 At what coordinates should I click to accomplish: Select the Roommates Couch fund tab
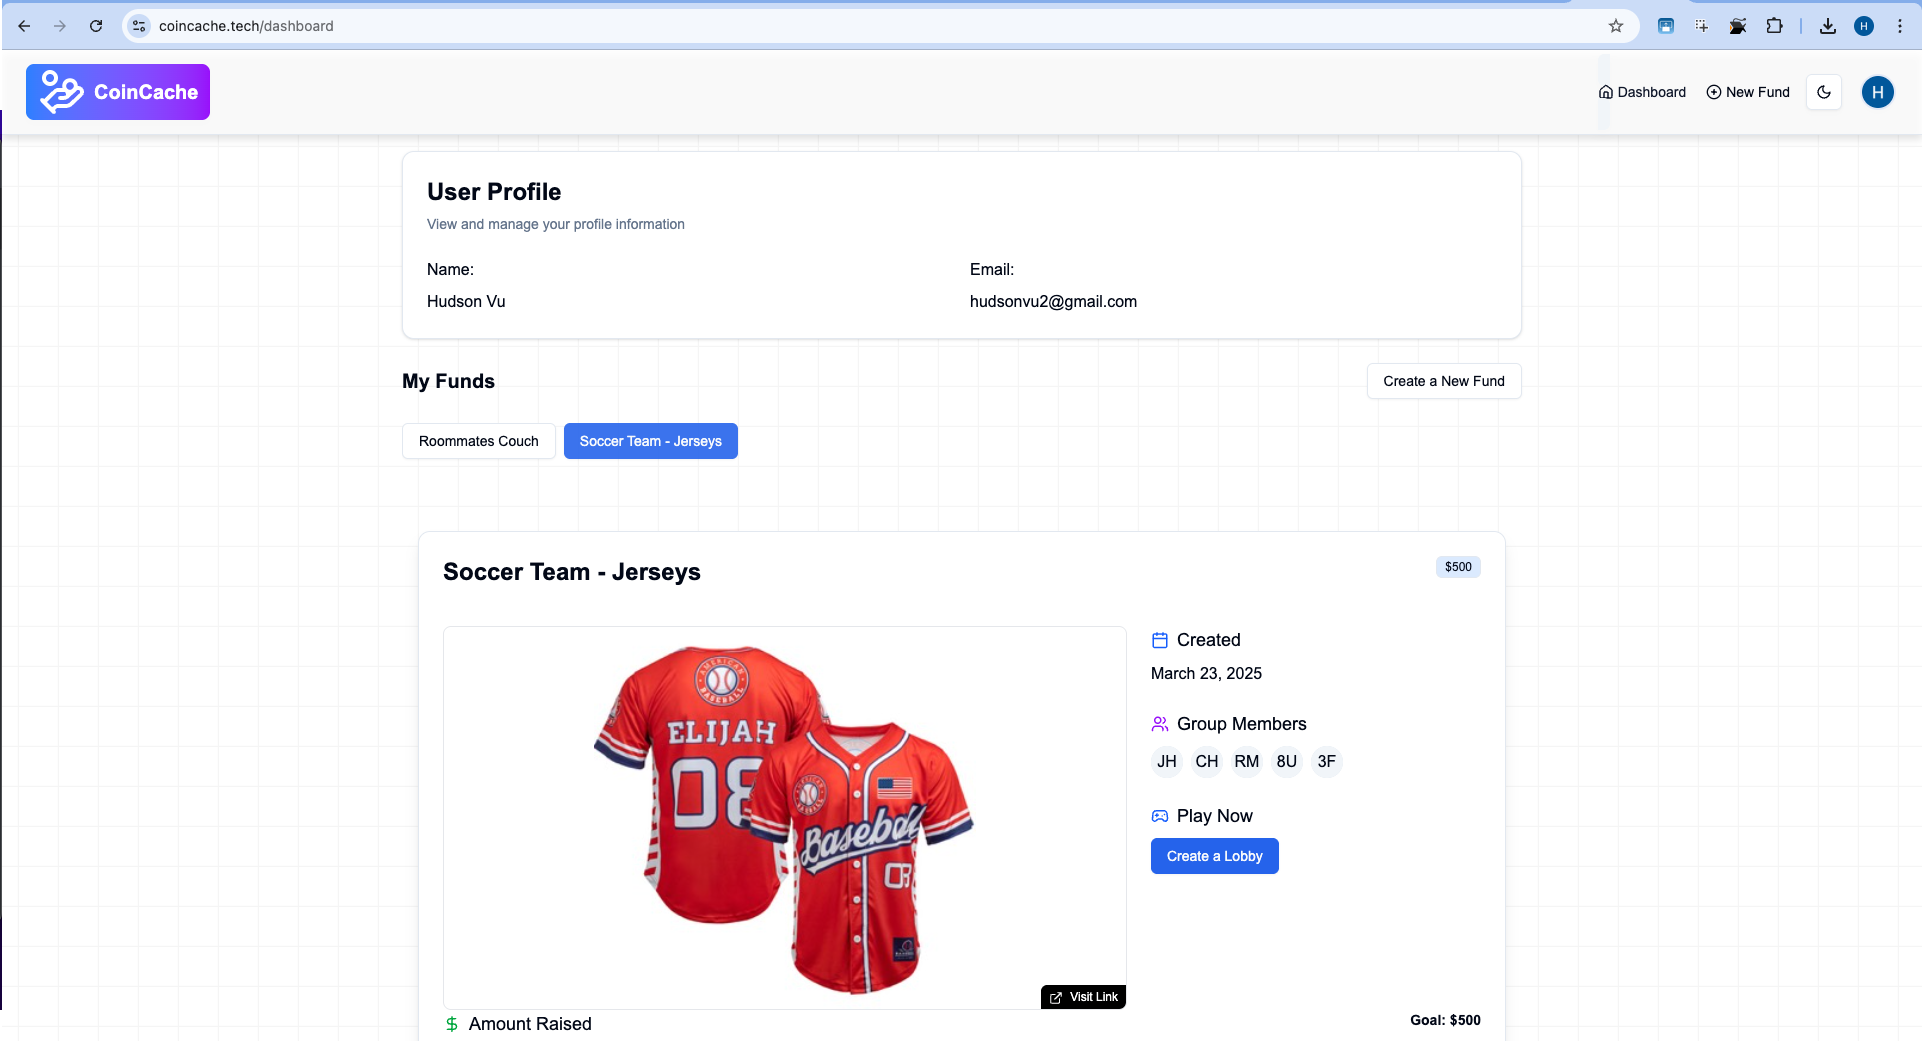pos(479,441)
